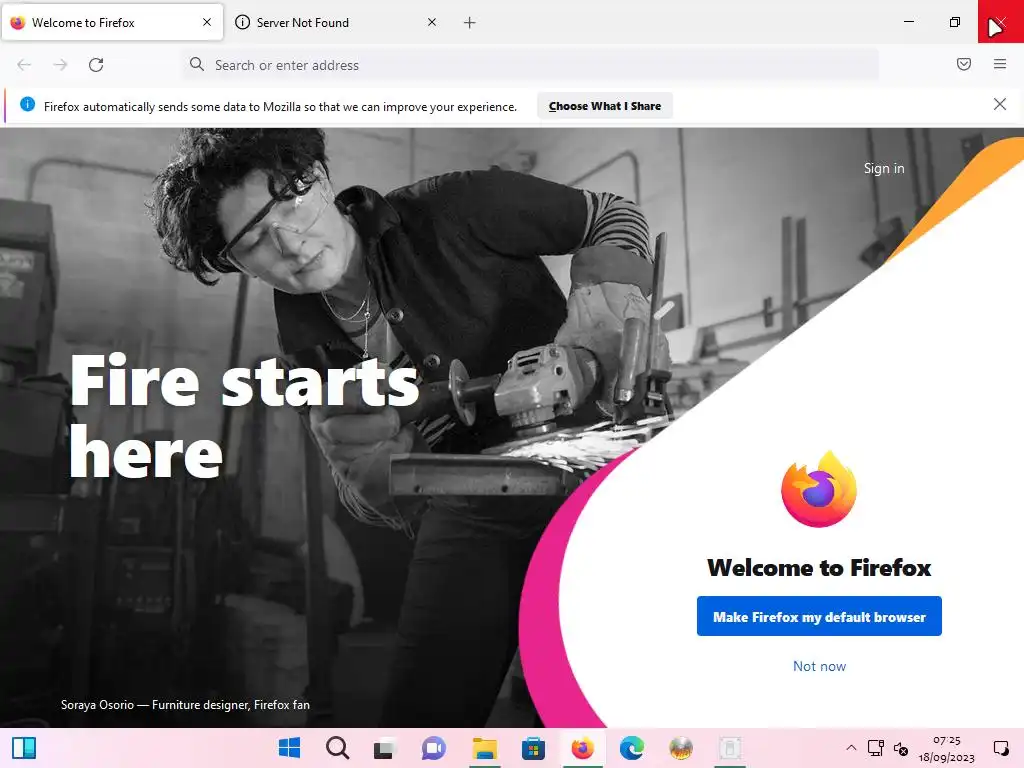Go forward using the forward arrow
The width and height of the screenshot is (1024, 768).
pos(60,65)
